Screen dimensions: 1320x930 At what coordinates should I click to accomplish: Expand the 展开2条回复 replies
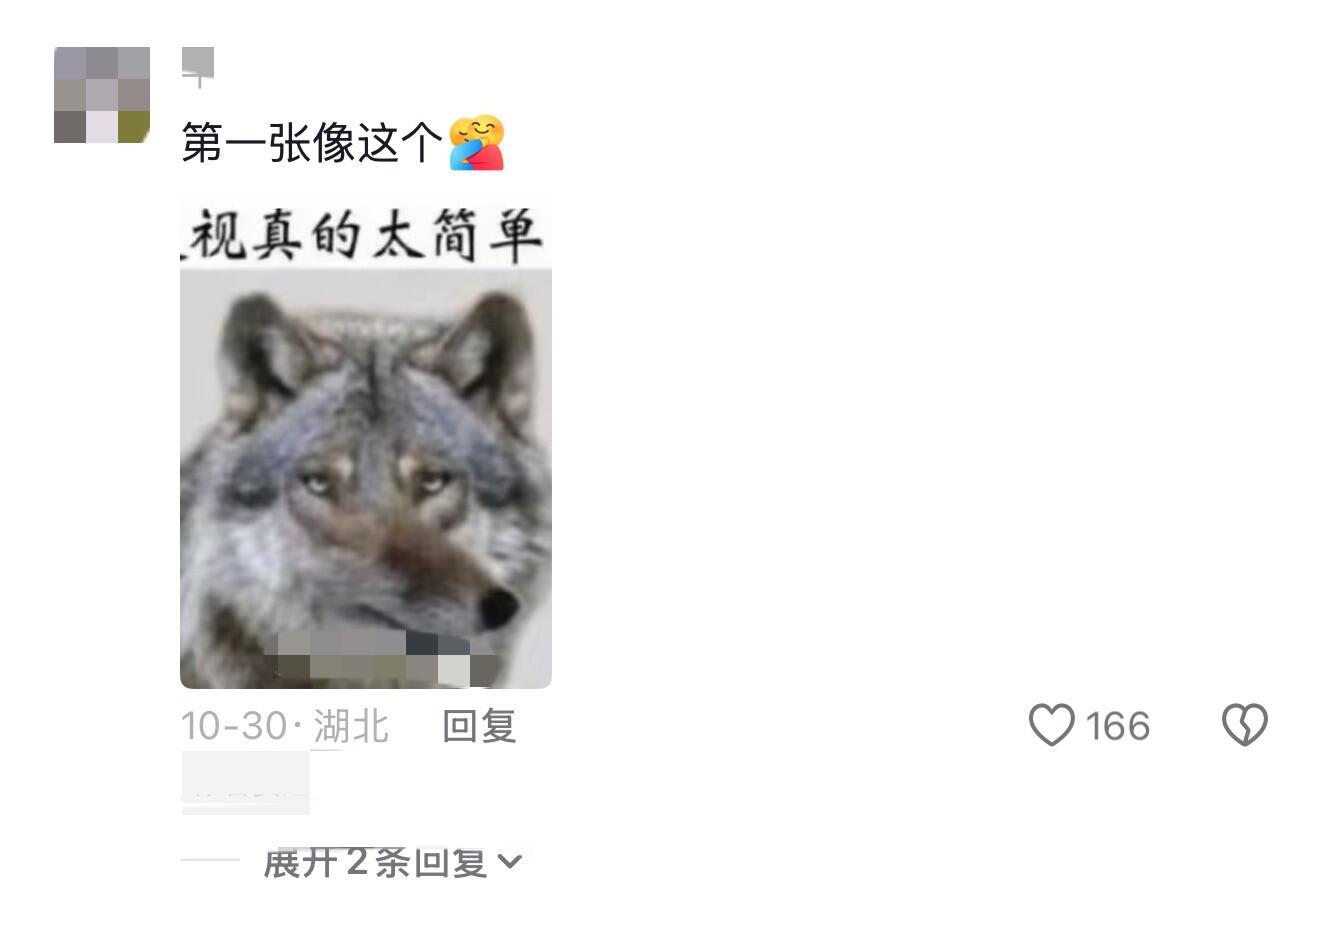click(392, 861)
